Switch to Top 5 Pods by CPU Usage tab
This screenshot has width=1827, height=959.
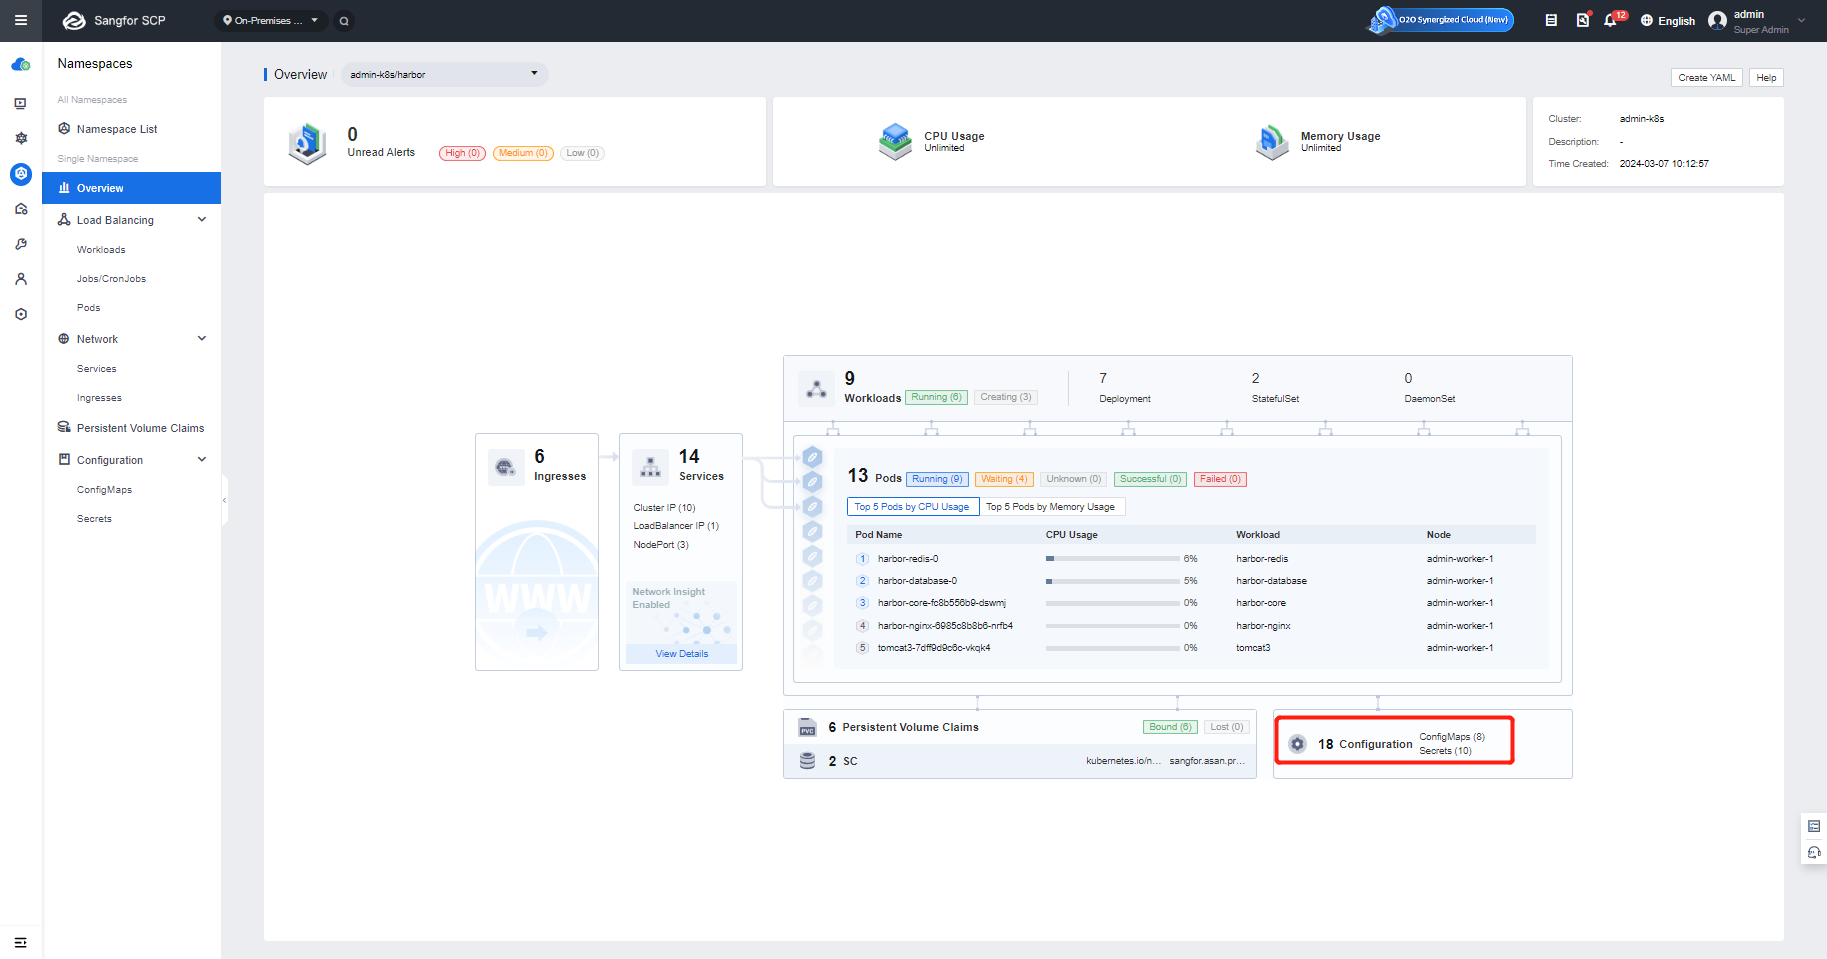click(x=912, y=507)
